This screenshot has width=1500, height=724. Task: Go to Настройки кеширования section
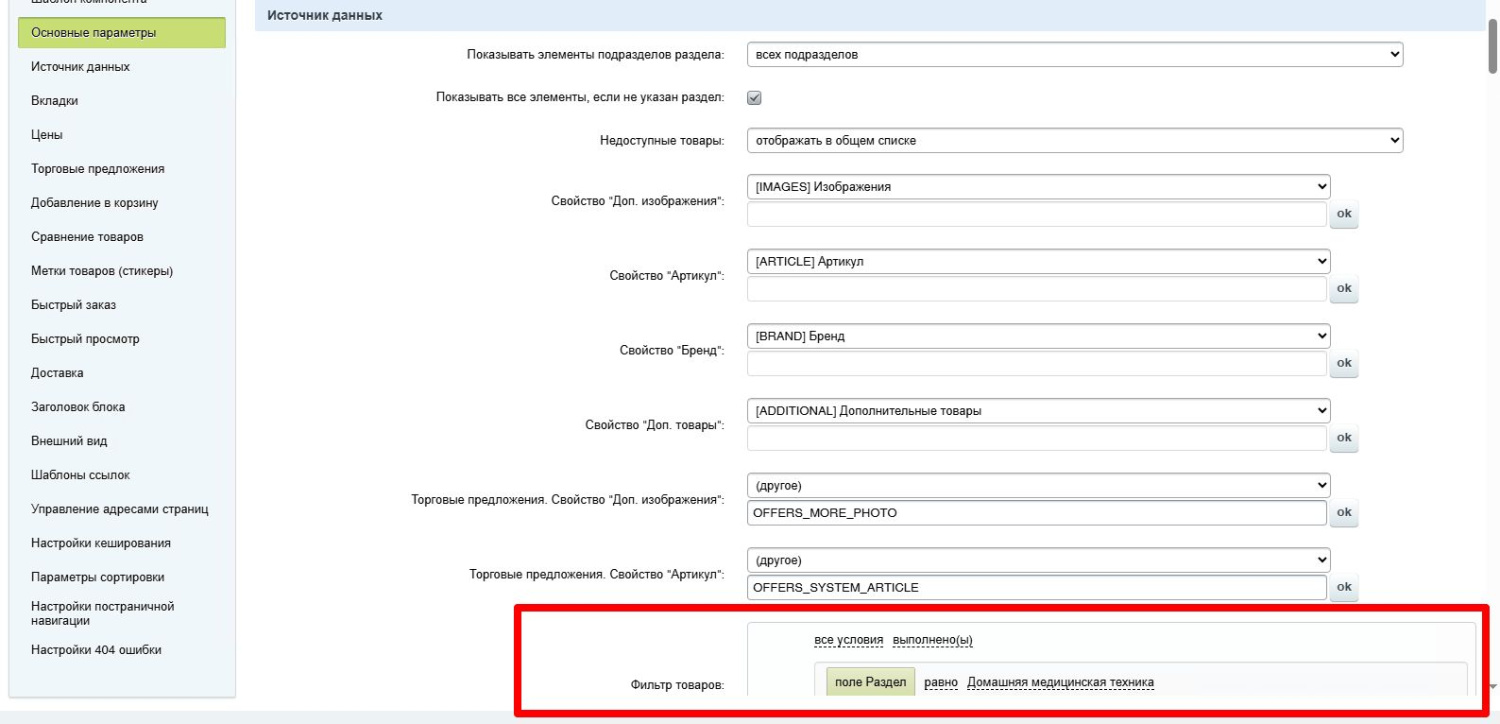(x=101, y=543)
